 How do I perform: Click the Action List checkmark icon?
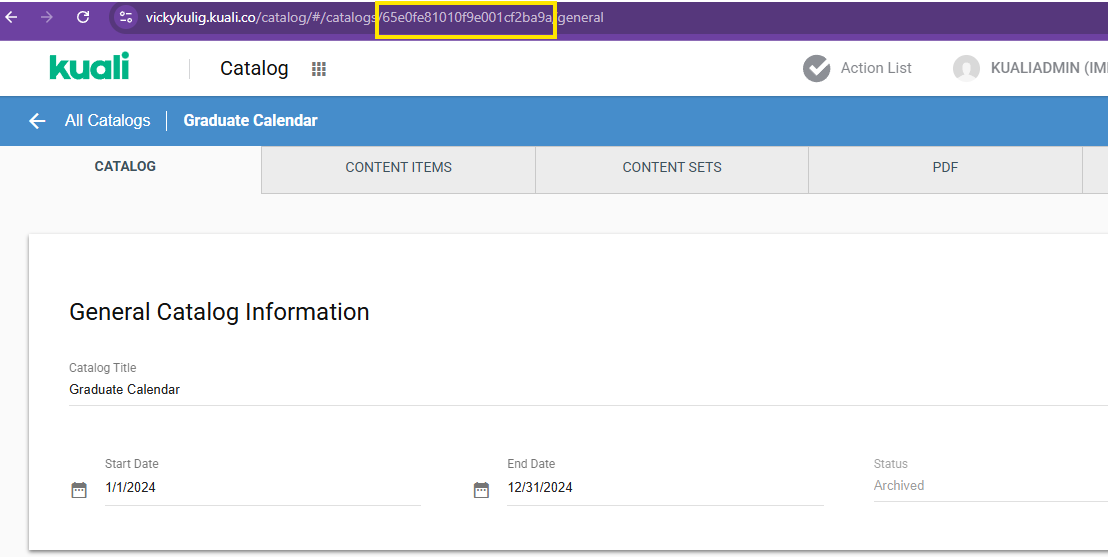tap(816, 69)
